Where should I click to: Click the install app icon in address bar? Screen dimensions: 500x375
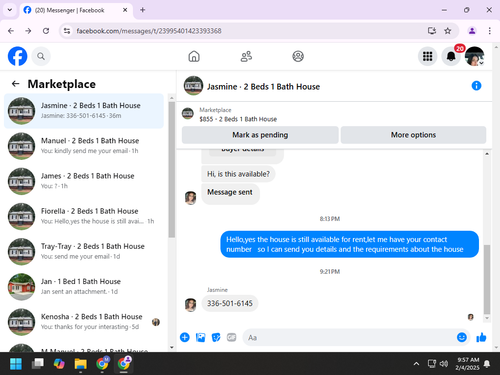pyautogui.click(x=432, y=31)
